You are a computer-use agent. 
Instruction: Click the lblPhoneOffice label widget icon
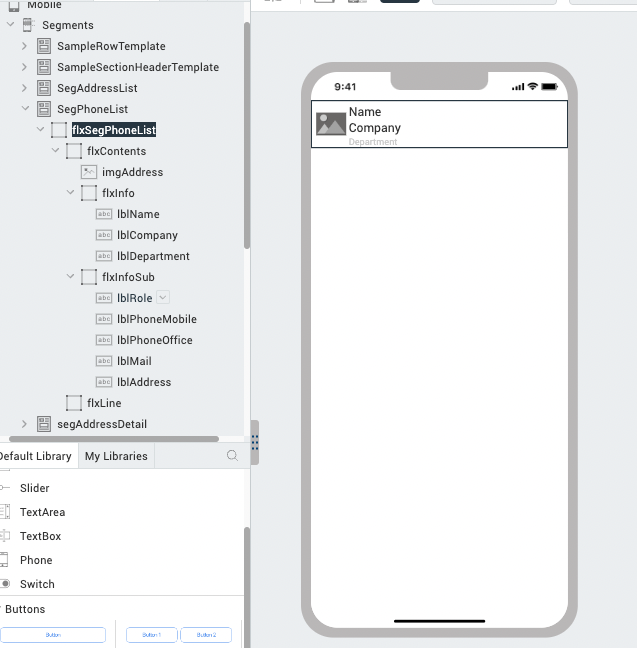pyautogui.click(x=104, y=340)
